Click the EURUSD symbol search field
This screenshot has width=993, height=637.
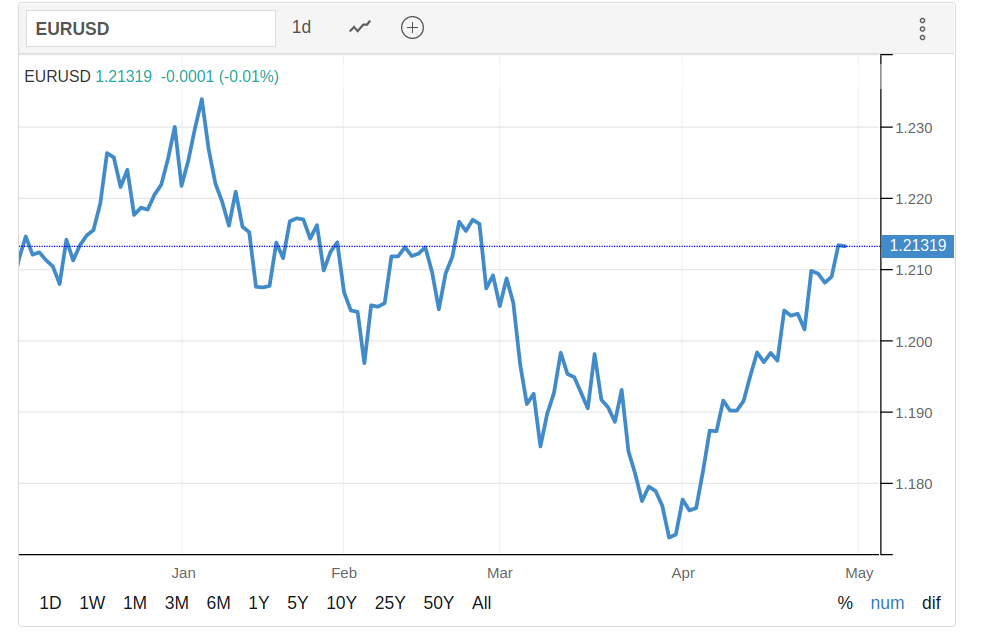point(150,29)
